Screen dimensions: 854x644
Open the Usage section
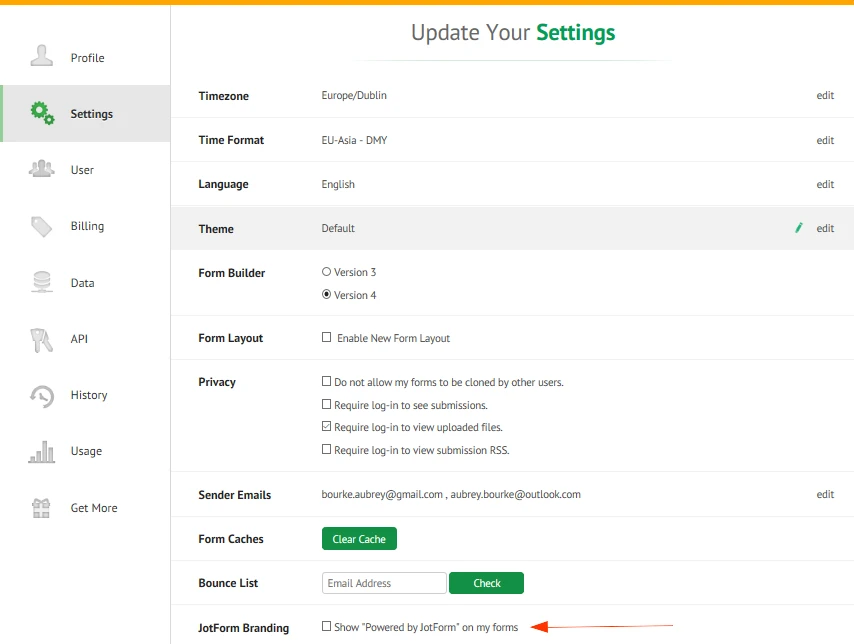(85, 451)
